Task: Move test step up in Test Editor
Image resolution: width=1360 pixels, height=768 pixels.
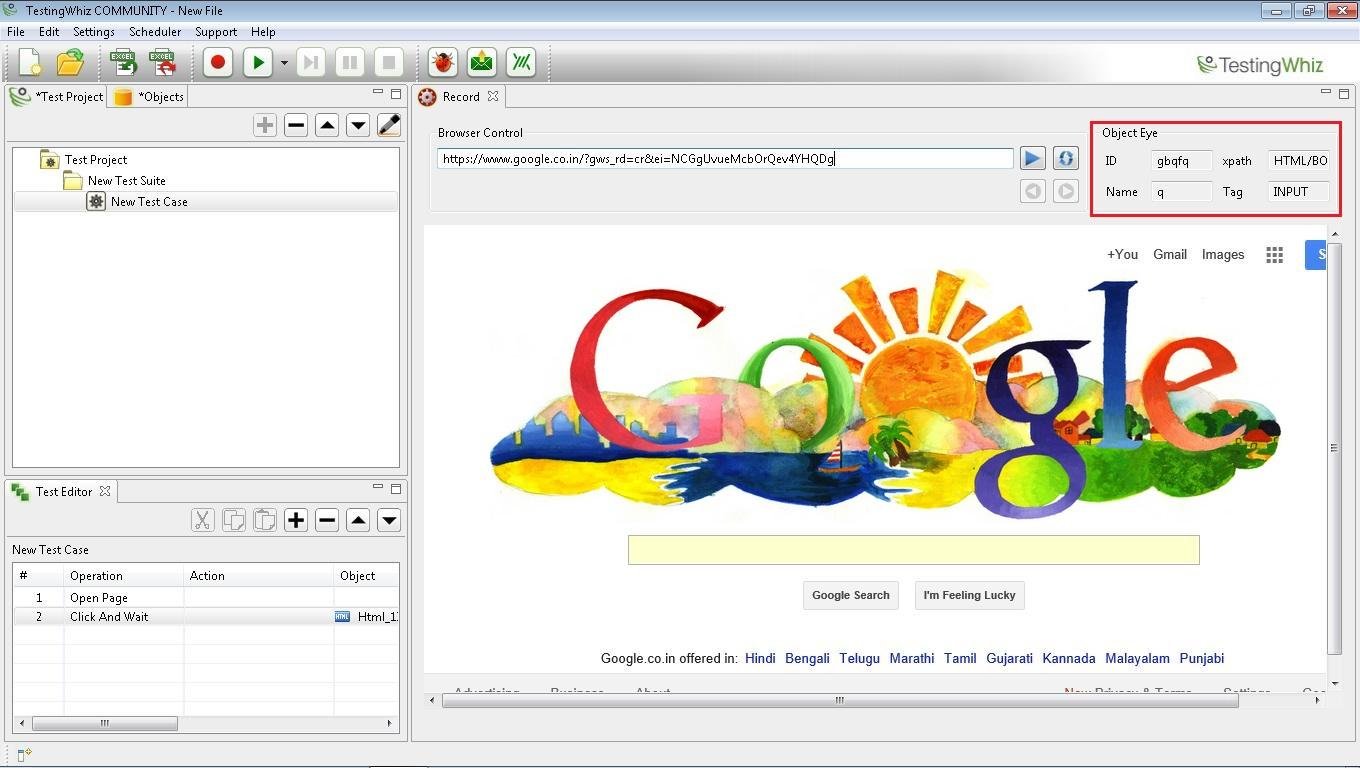Action: tap(358, 519)
